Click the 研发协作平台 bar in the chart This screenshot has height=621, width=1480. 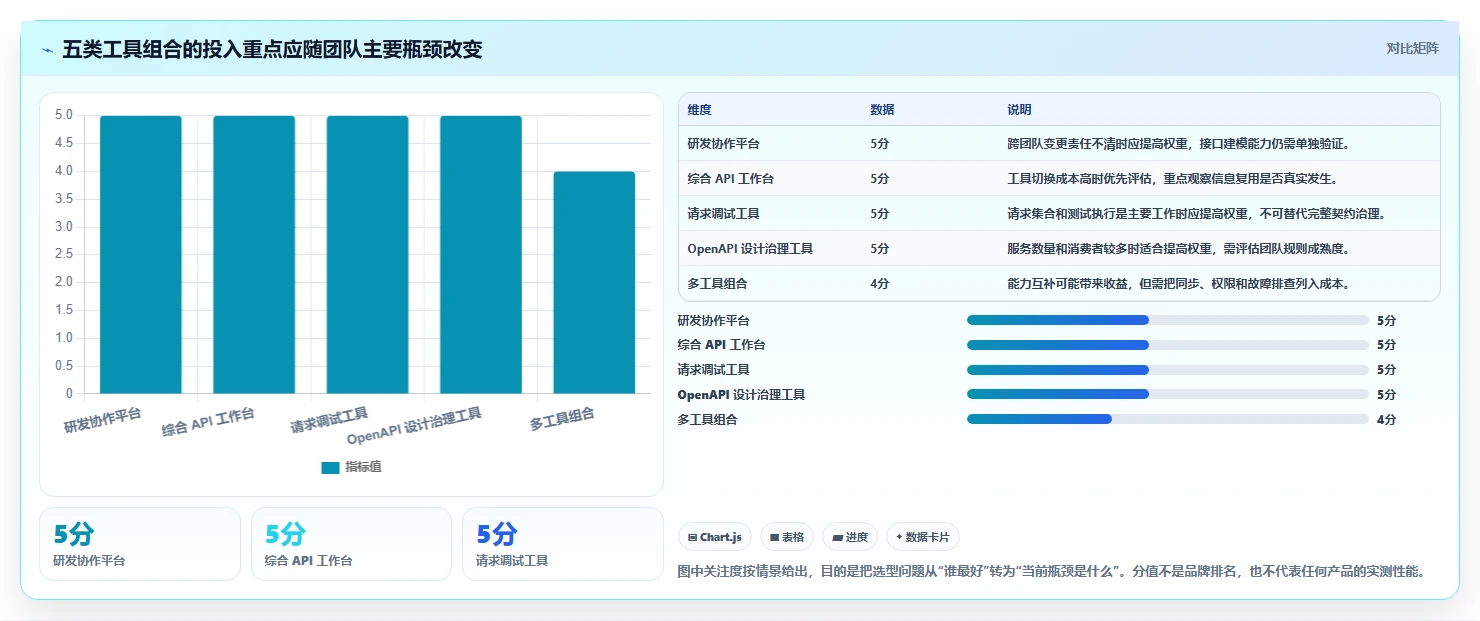[141, 254]
